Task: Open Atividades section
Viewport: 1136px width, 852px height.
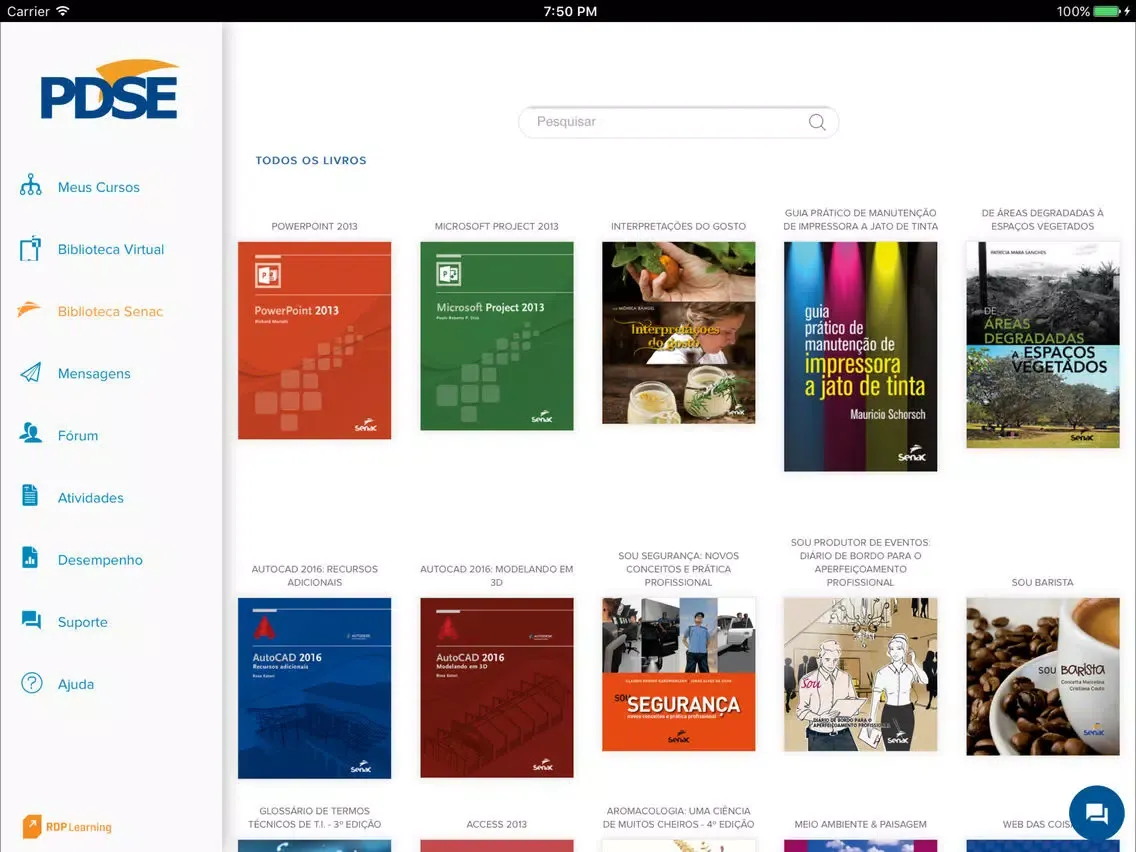Action: [x=91, y=498]
